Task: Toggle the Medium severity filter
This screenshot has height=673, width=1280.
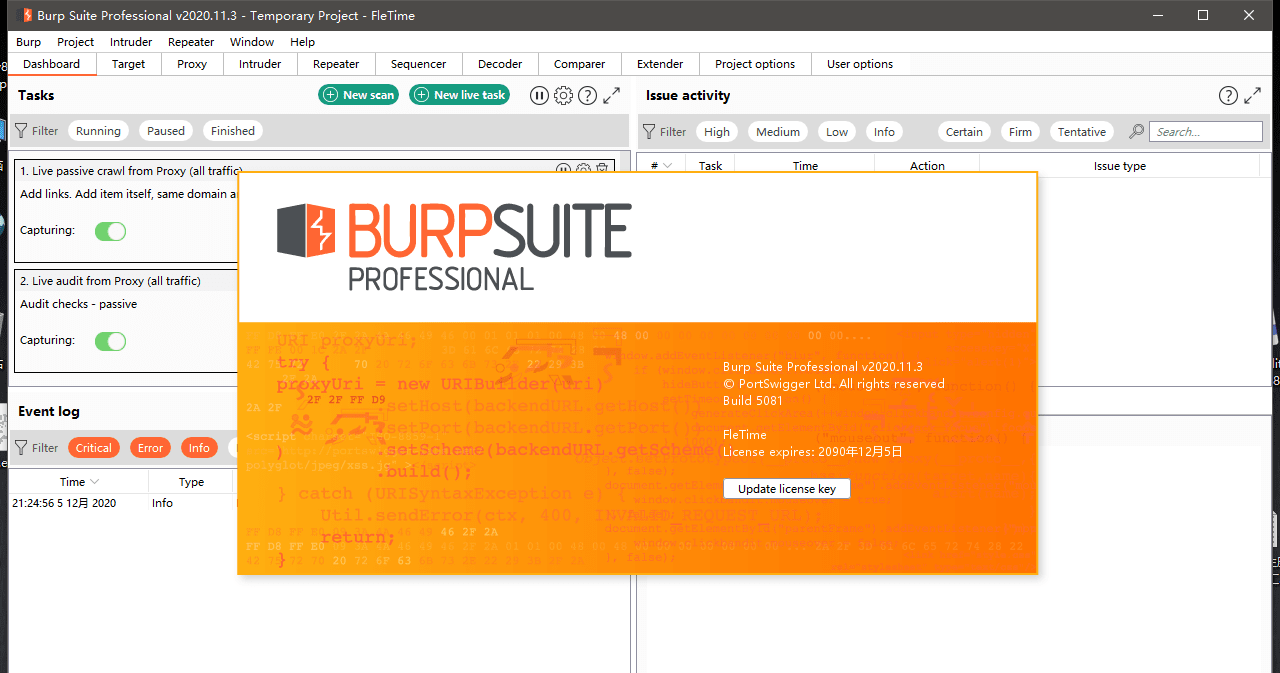Action: [778, 132]
